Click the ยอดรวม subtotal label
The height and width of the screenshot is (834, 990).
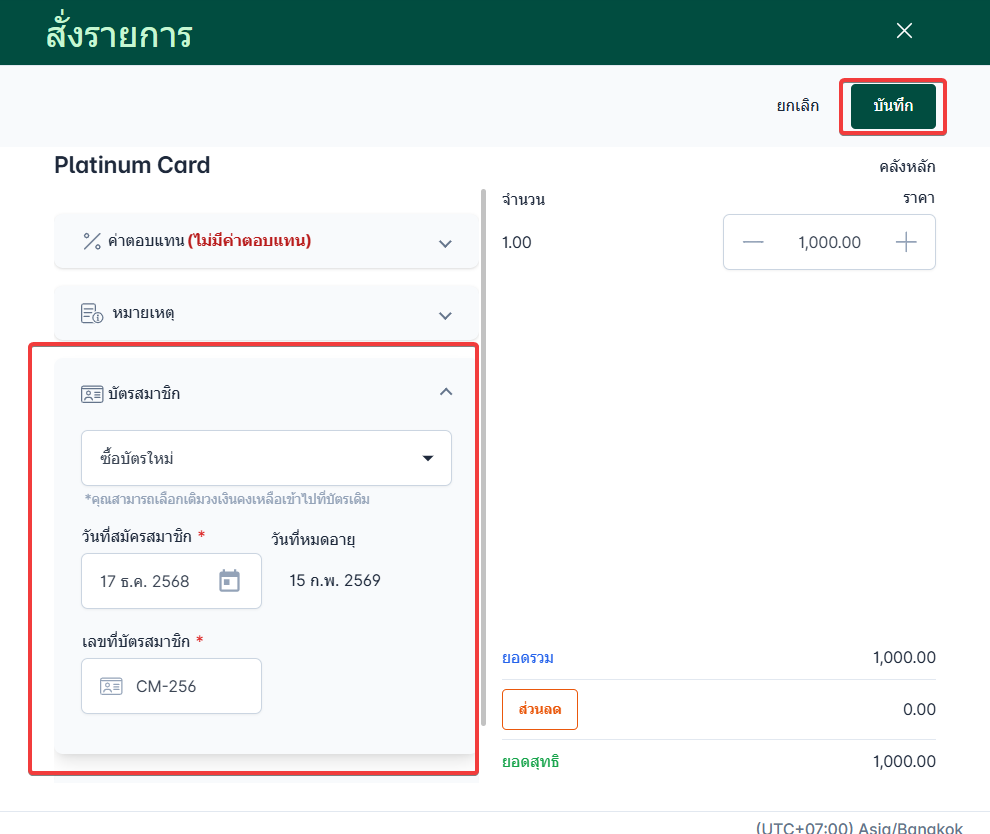pyautogui.click(x=528, y=658)
